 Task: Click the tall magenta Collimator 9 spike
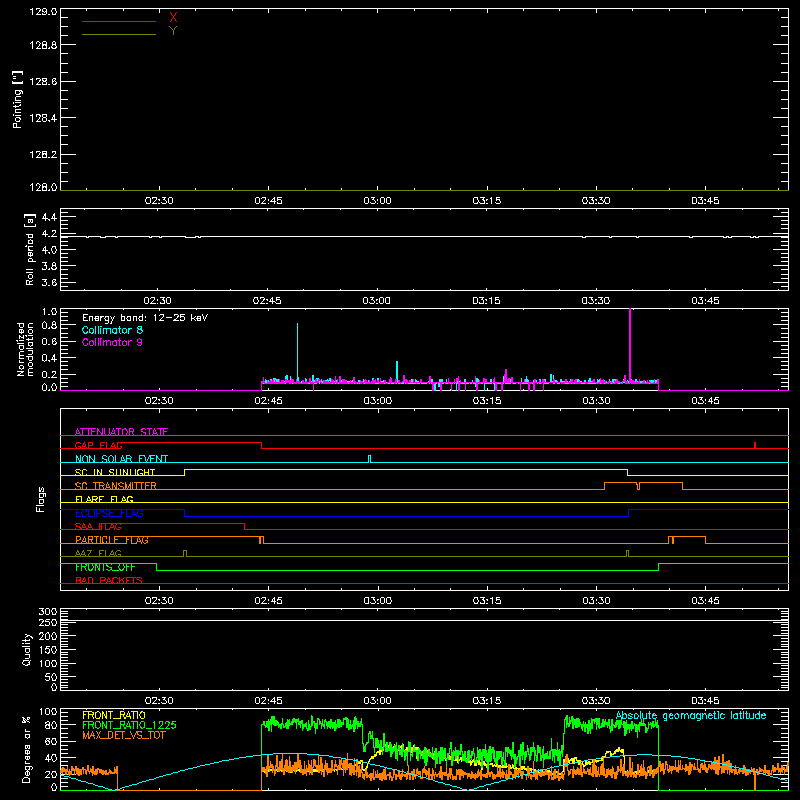coord(631,345)
